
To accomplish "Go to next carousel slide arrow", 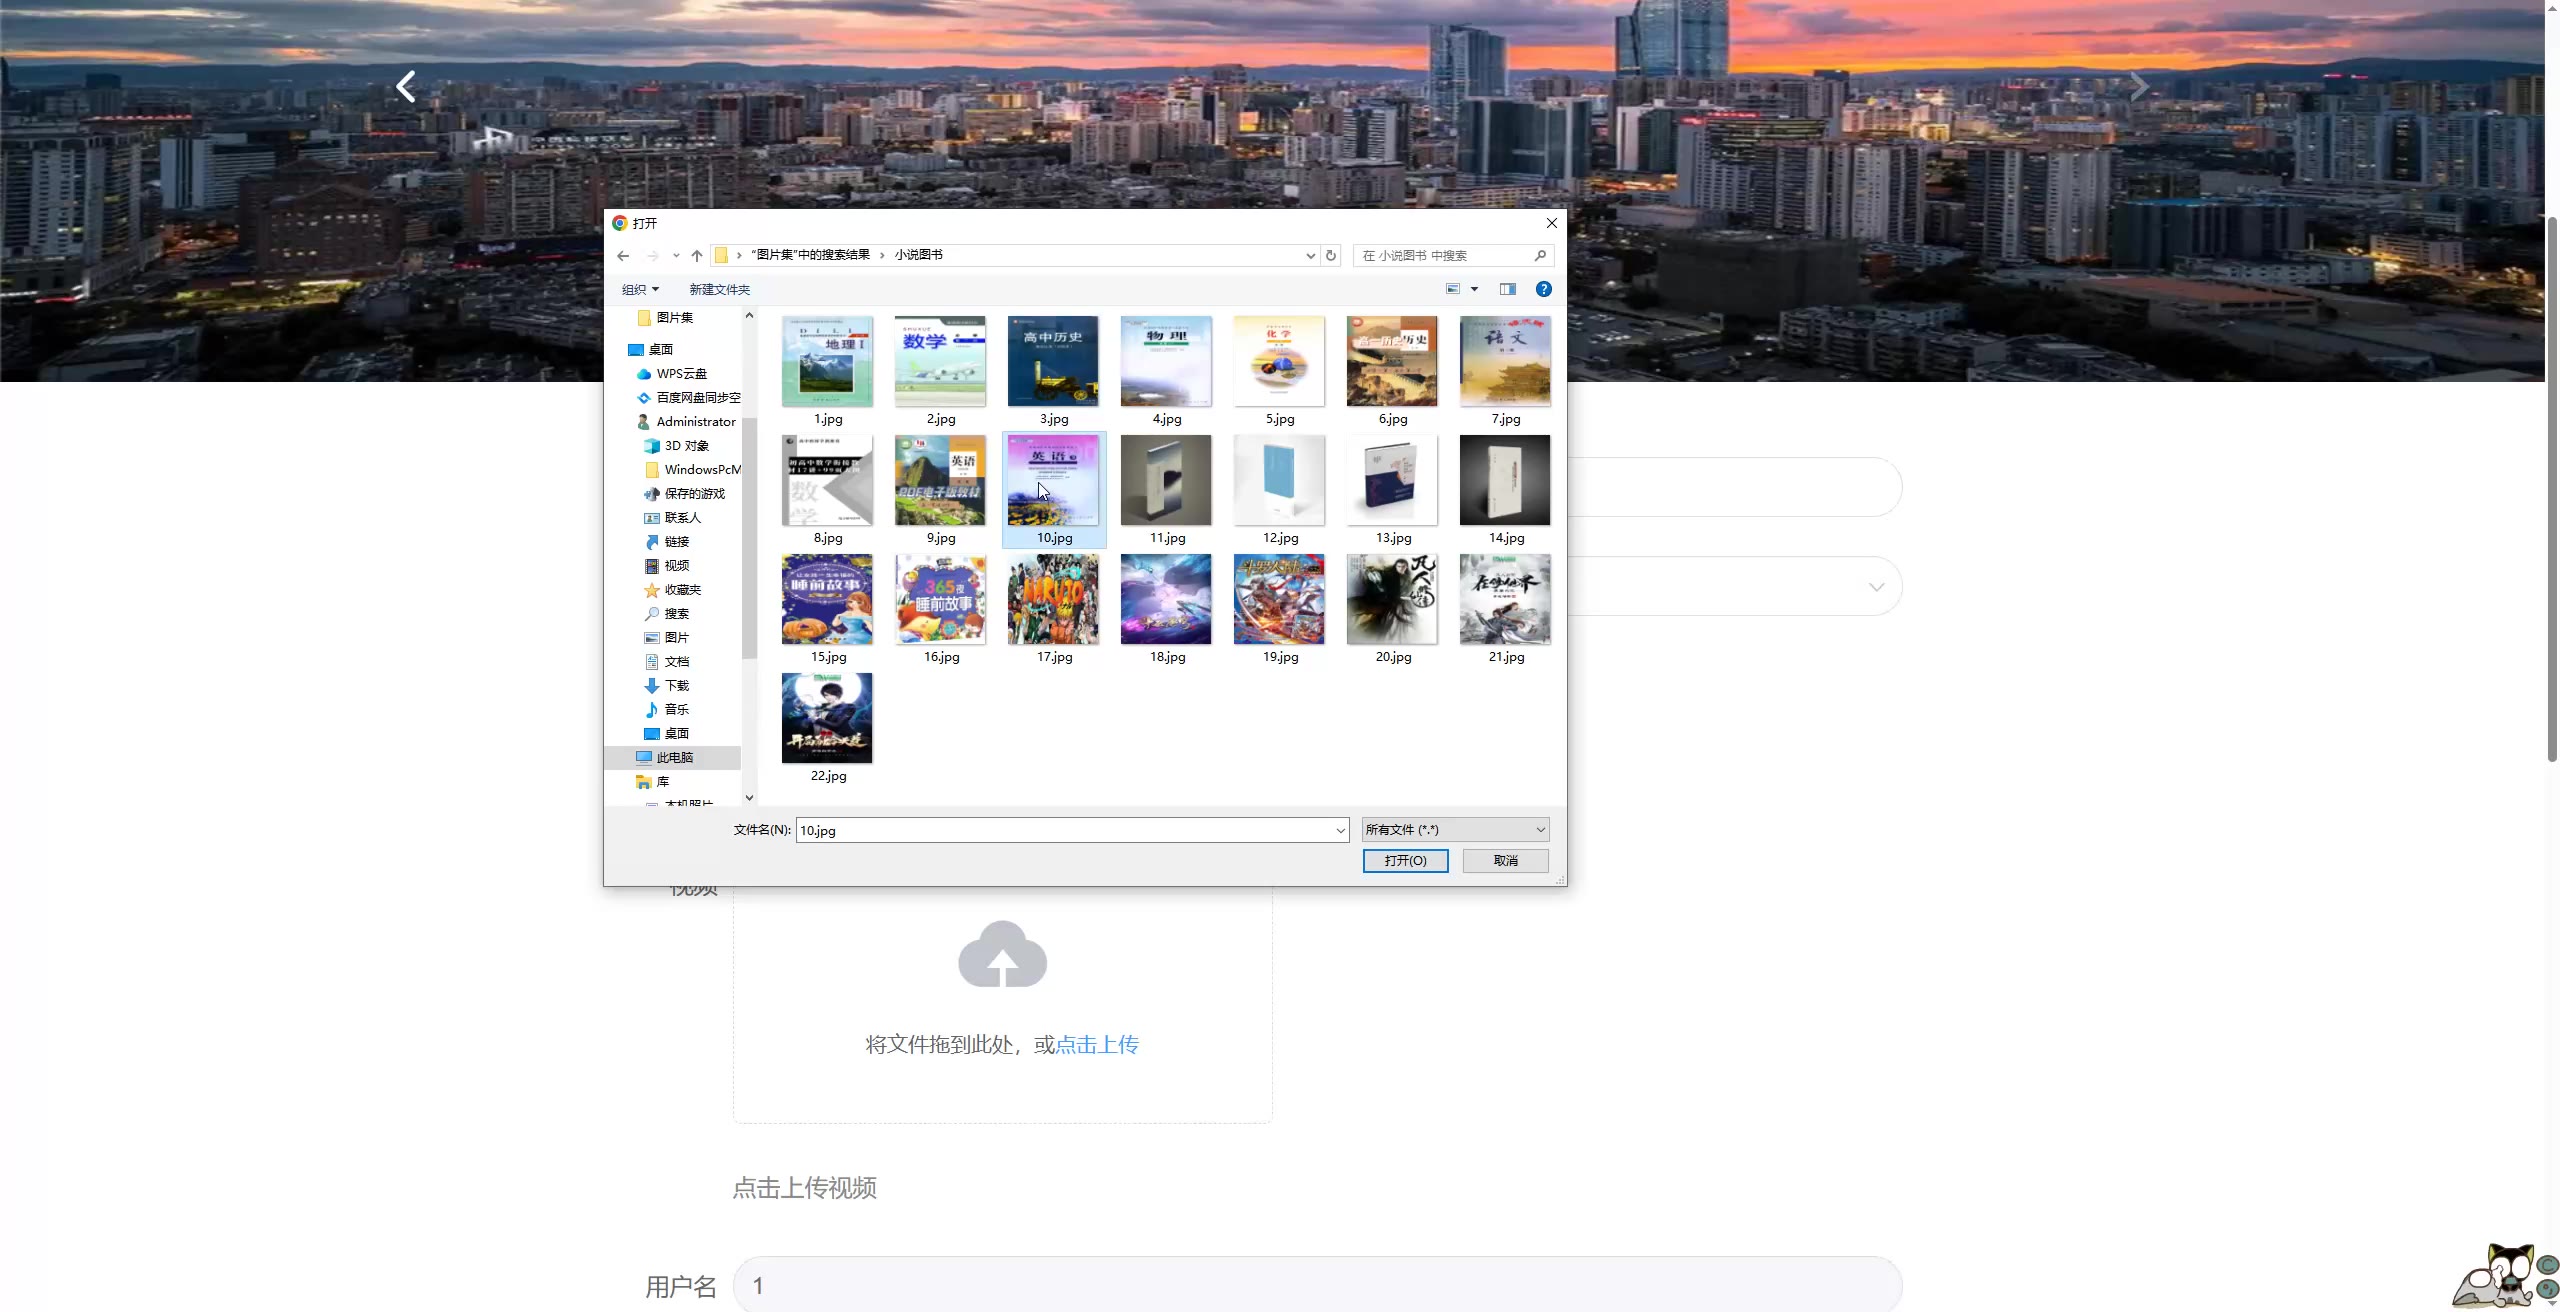I will tap(2138, 87).
